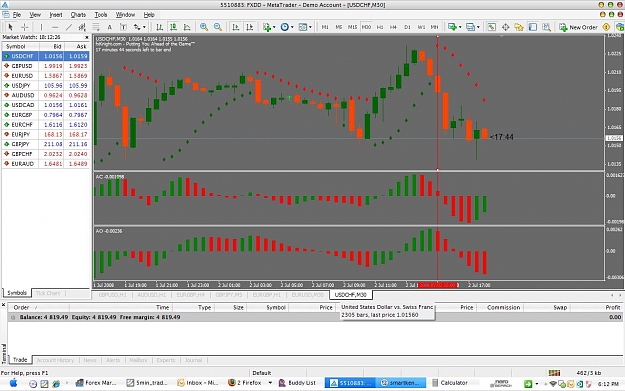625x391 pixels.
Task: Draw a horizontal line tool
Action: [x=55, y=27]
